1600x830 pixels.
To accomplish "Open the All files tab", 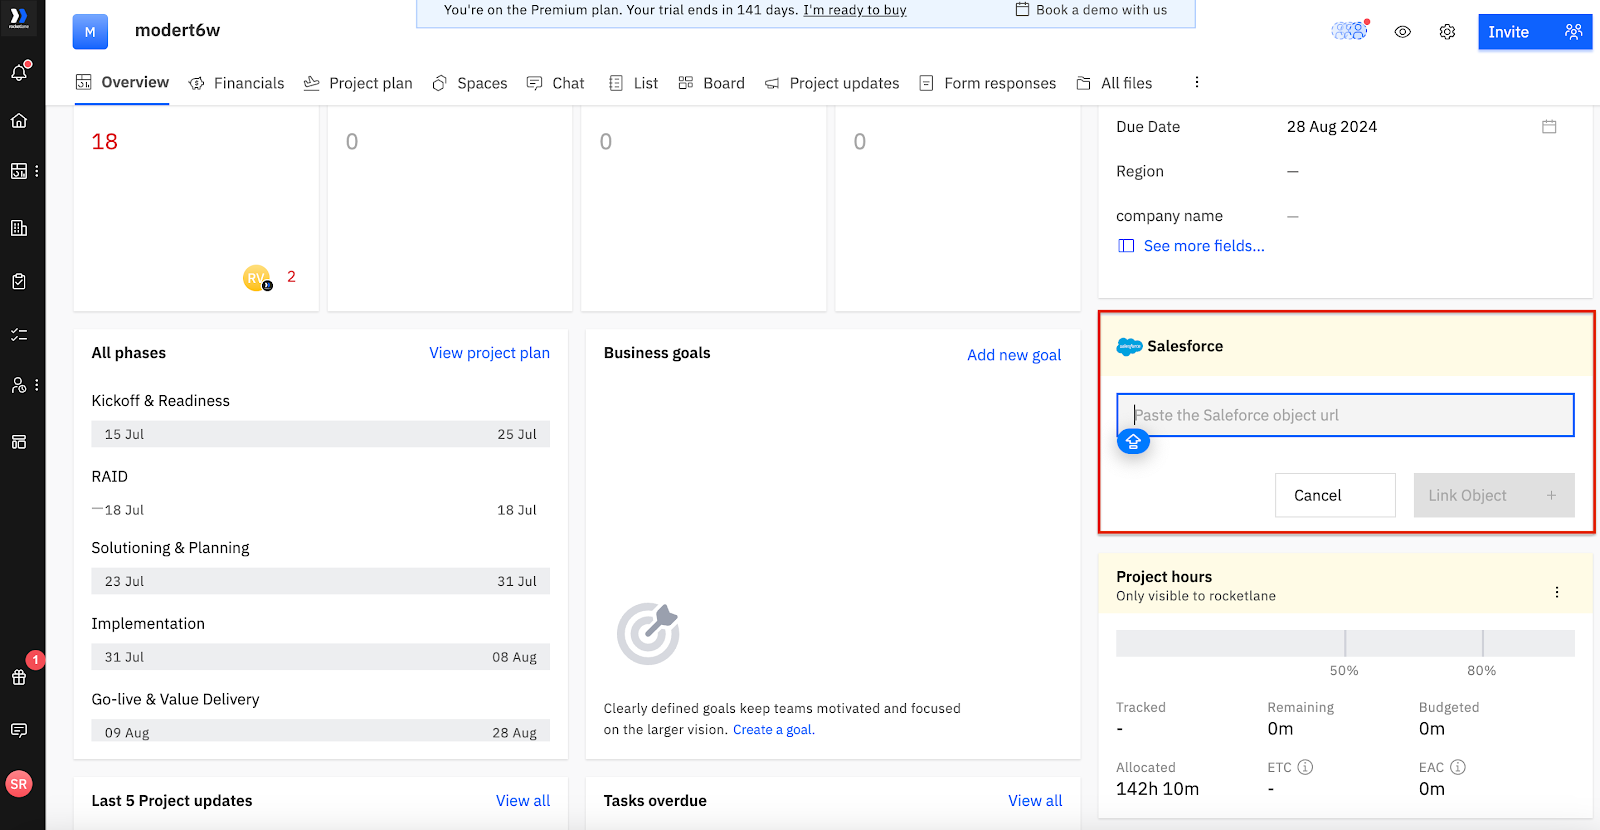I will click(1114, 83).
